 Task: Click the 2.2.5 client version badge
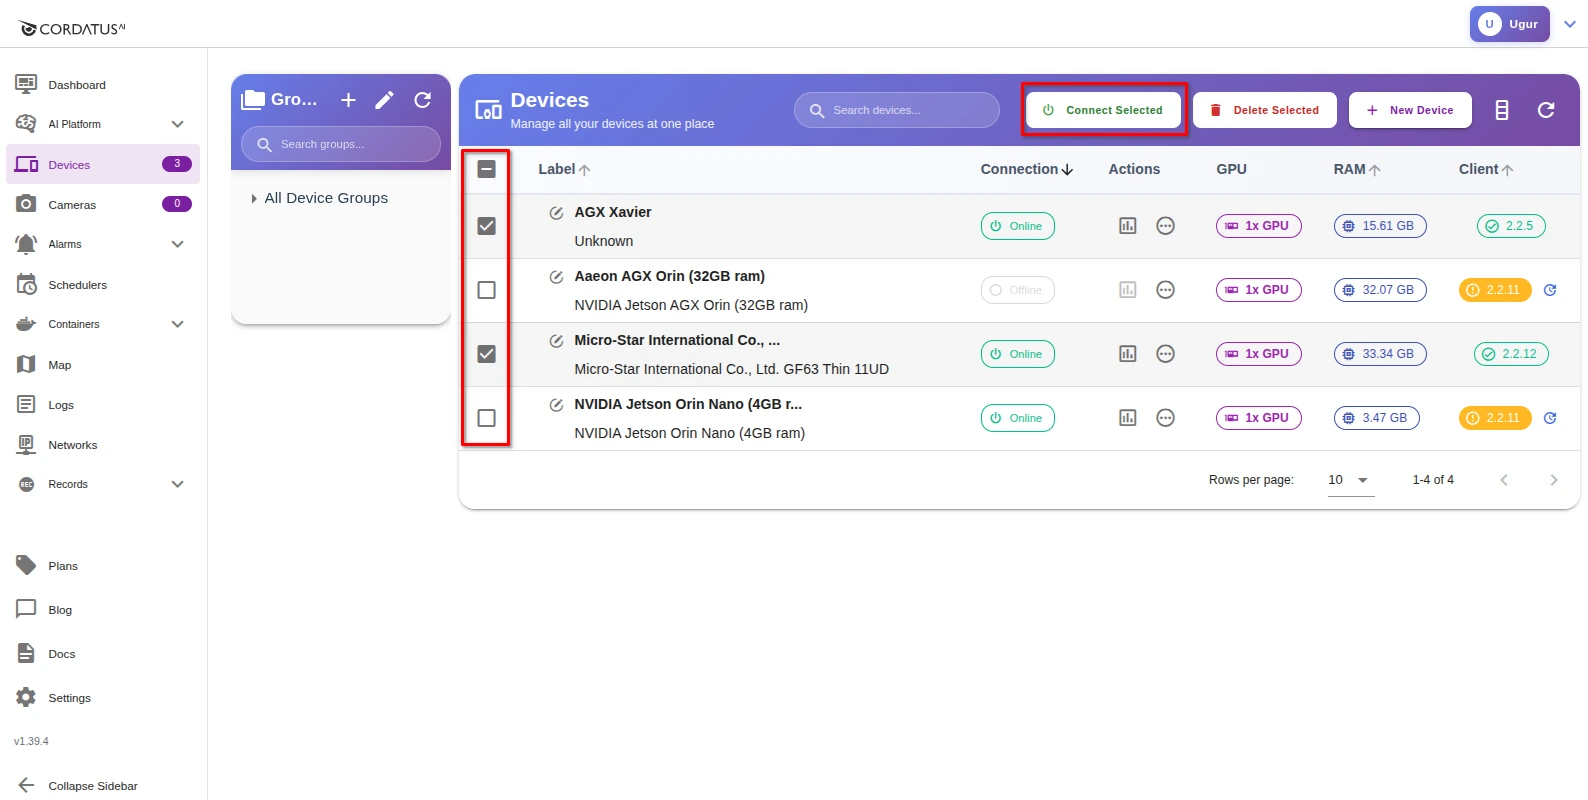1511,226
